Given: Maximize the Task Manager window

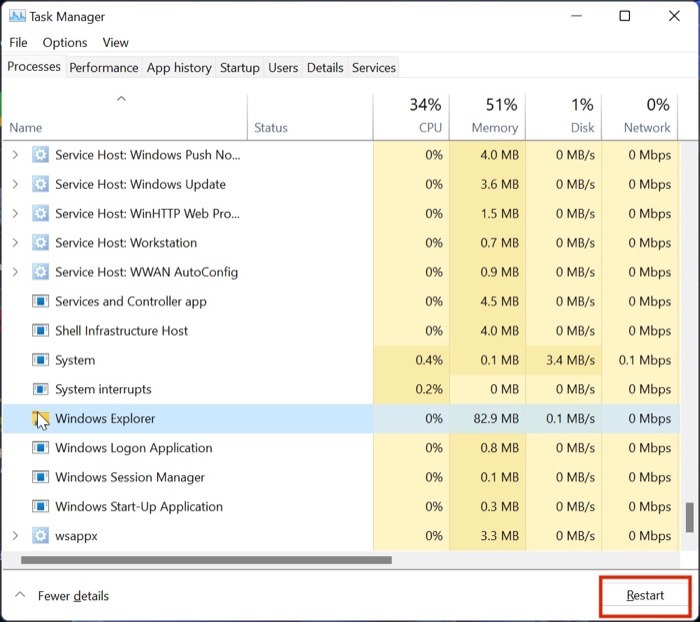Looking at the screenshot, I should coord(625,16).
